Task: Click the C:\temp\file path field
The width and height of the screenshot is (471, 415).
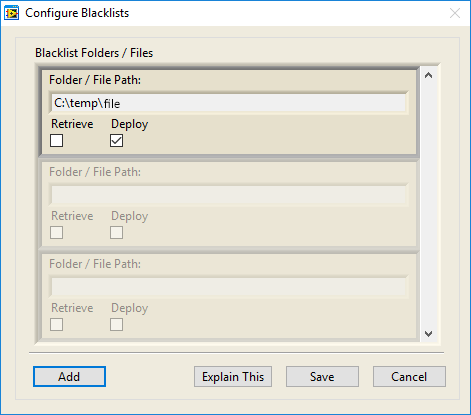Action: pos(229,103)
